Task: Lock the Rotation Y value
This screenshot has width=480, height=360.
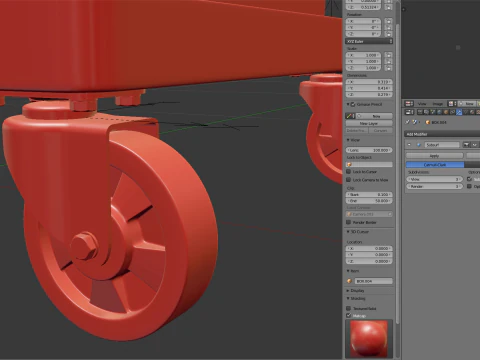Action: [x=388, y=27]
